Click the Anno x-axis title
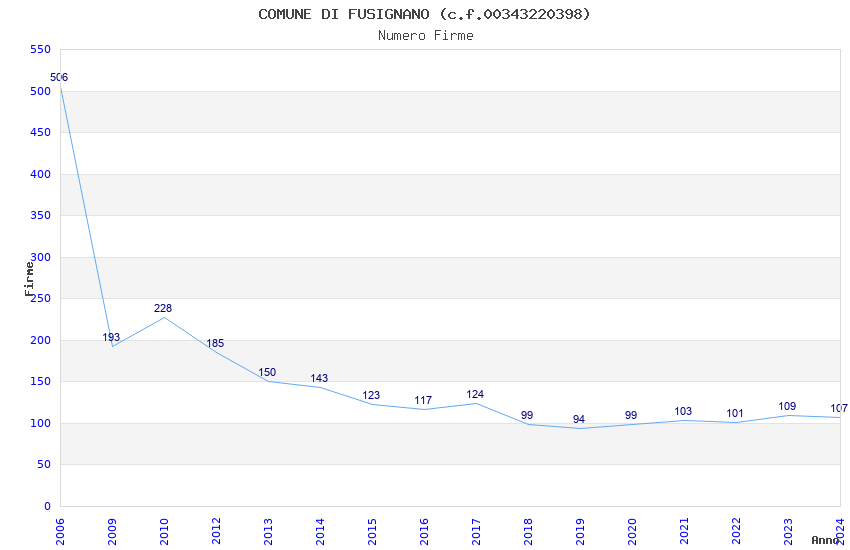The width and height of the screenshot is (850, 550). pos(826,540)
